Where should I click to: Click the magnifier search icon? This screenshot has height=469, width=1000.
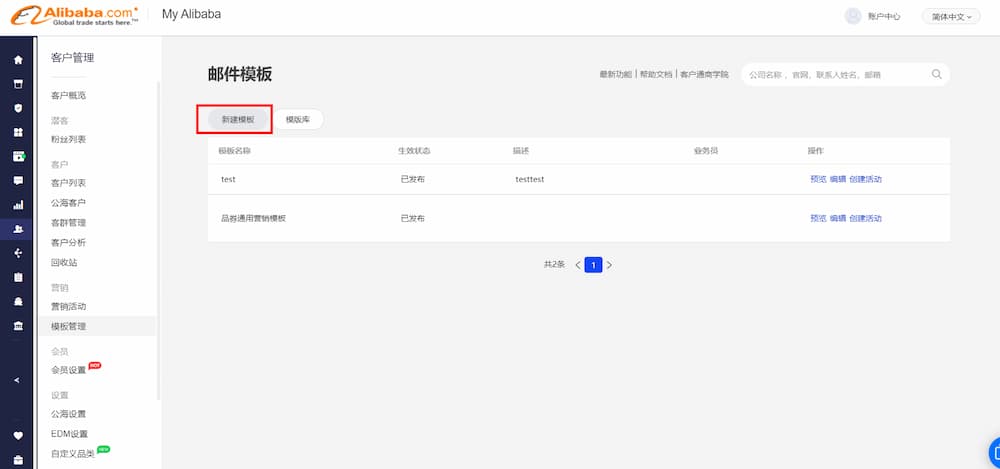pos(937,75)
